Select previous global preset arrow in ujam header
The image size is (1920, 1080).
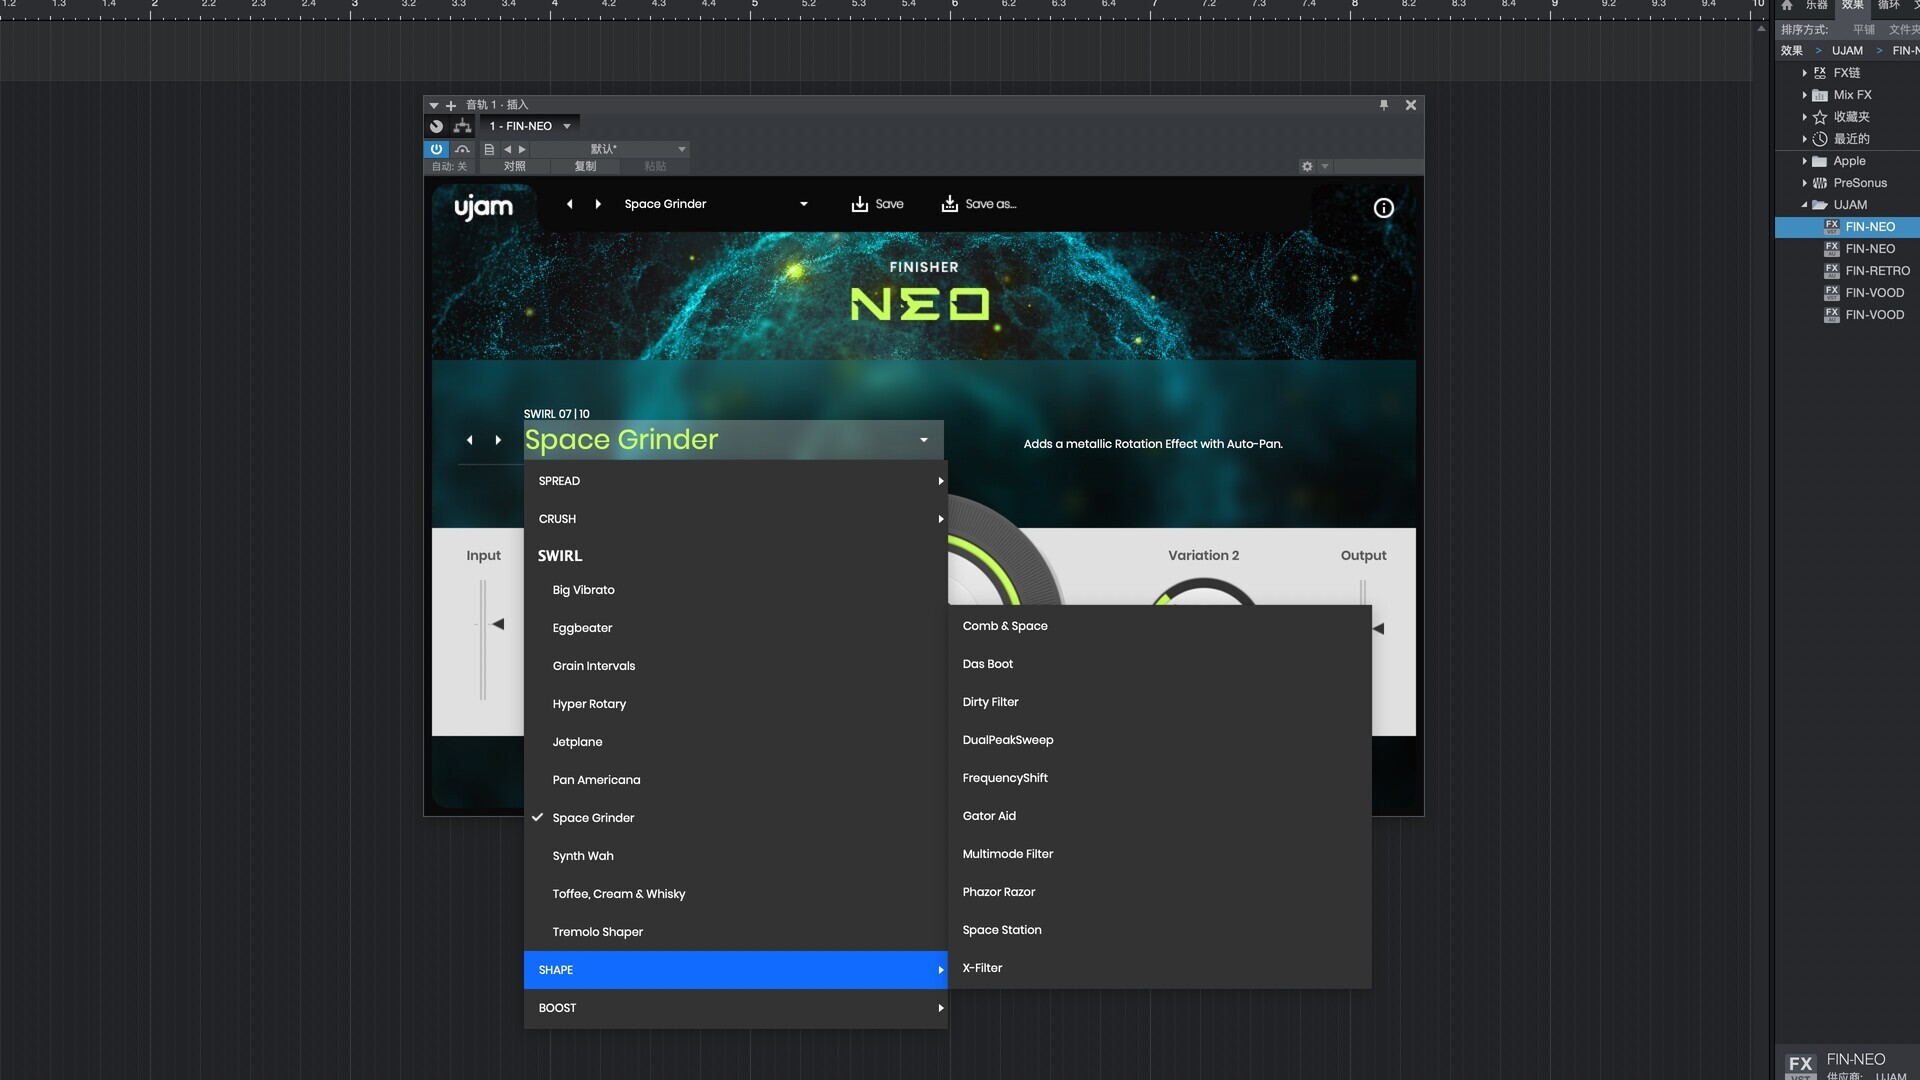tap(570, 204)
